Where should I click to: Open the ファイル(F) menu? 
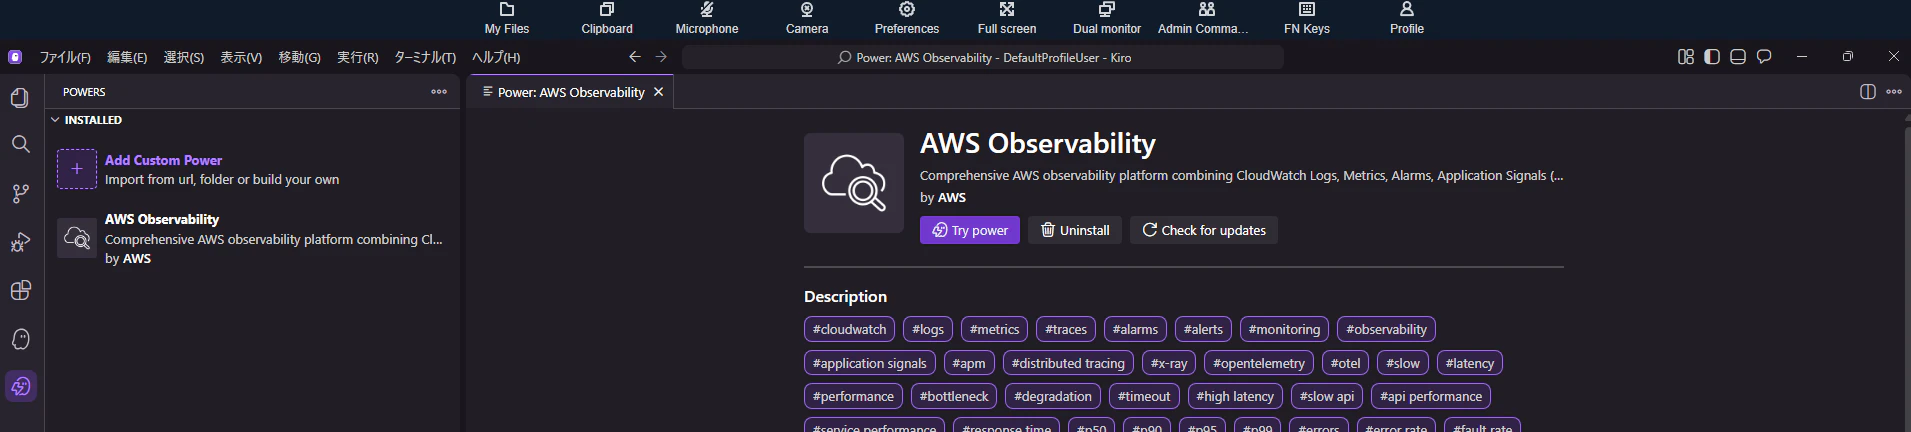(x=65, y=57)
